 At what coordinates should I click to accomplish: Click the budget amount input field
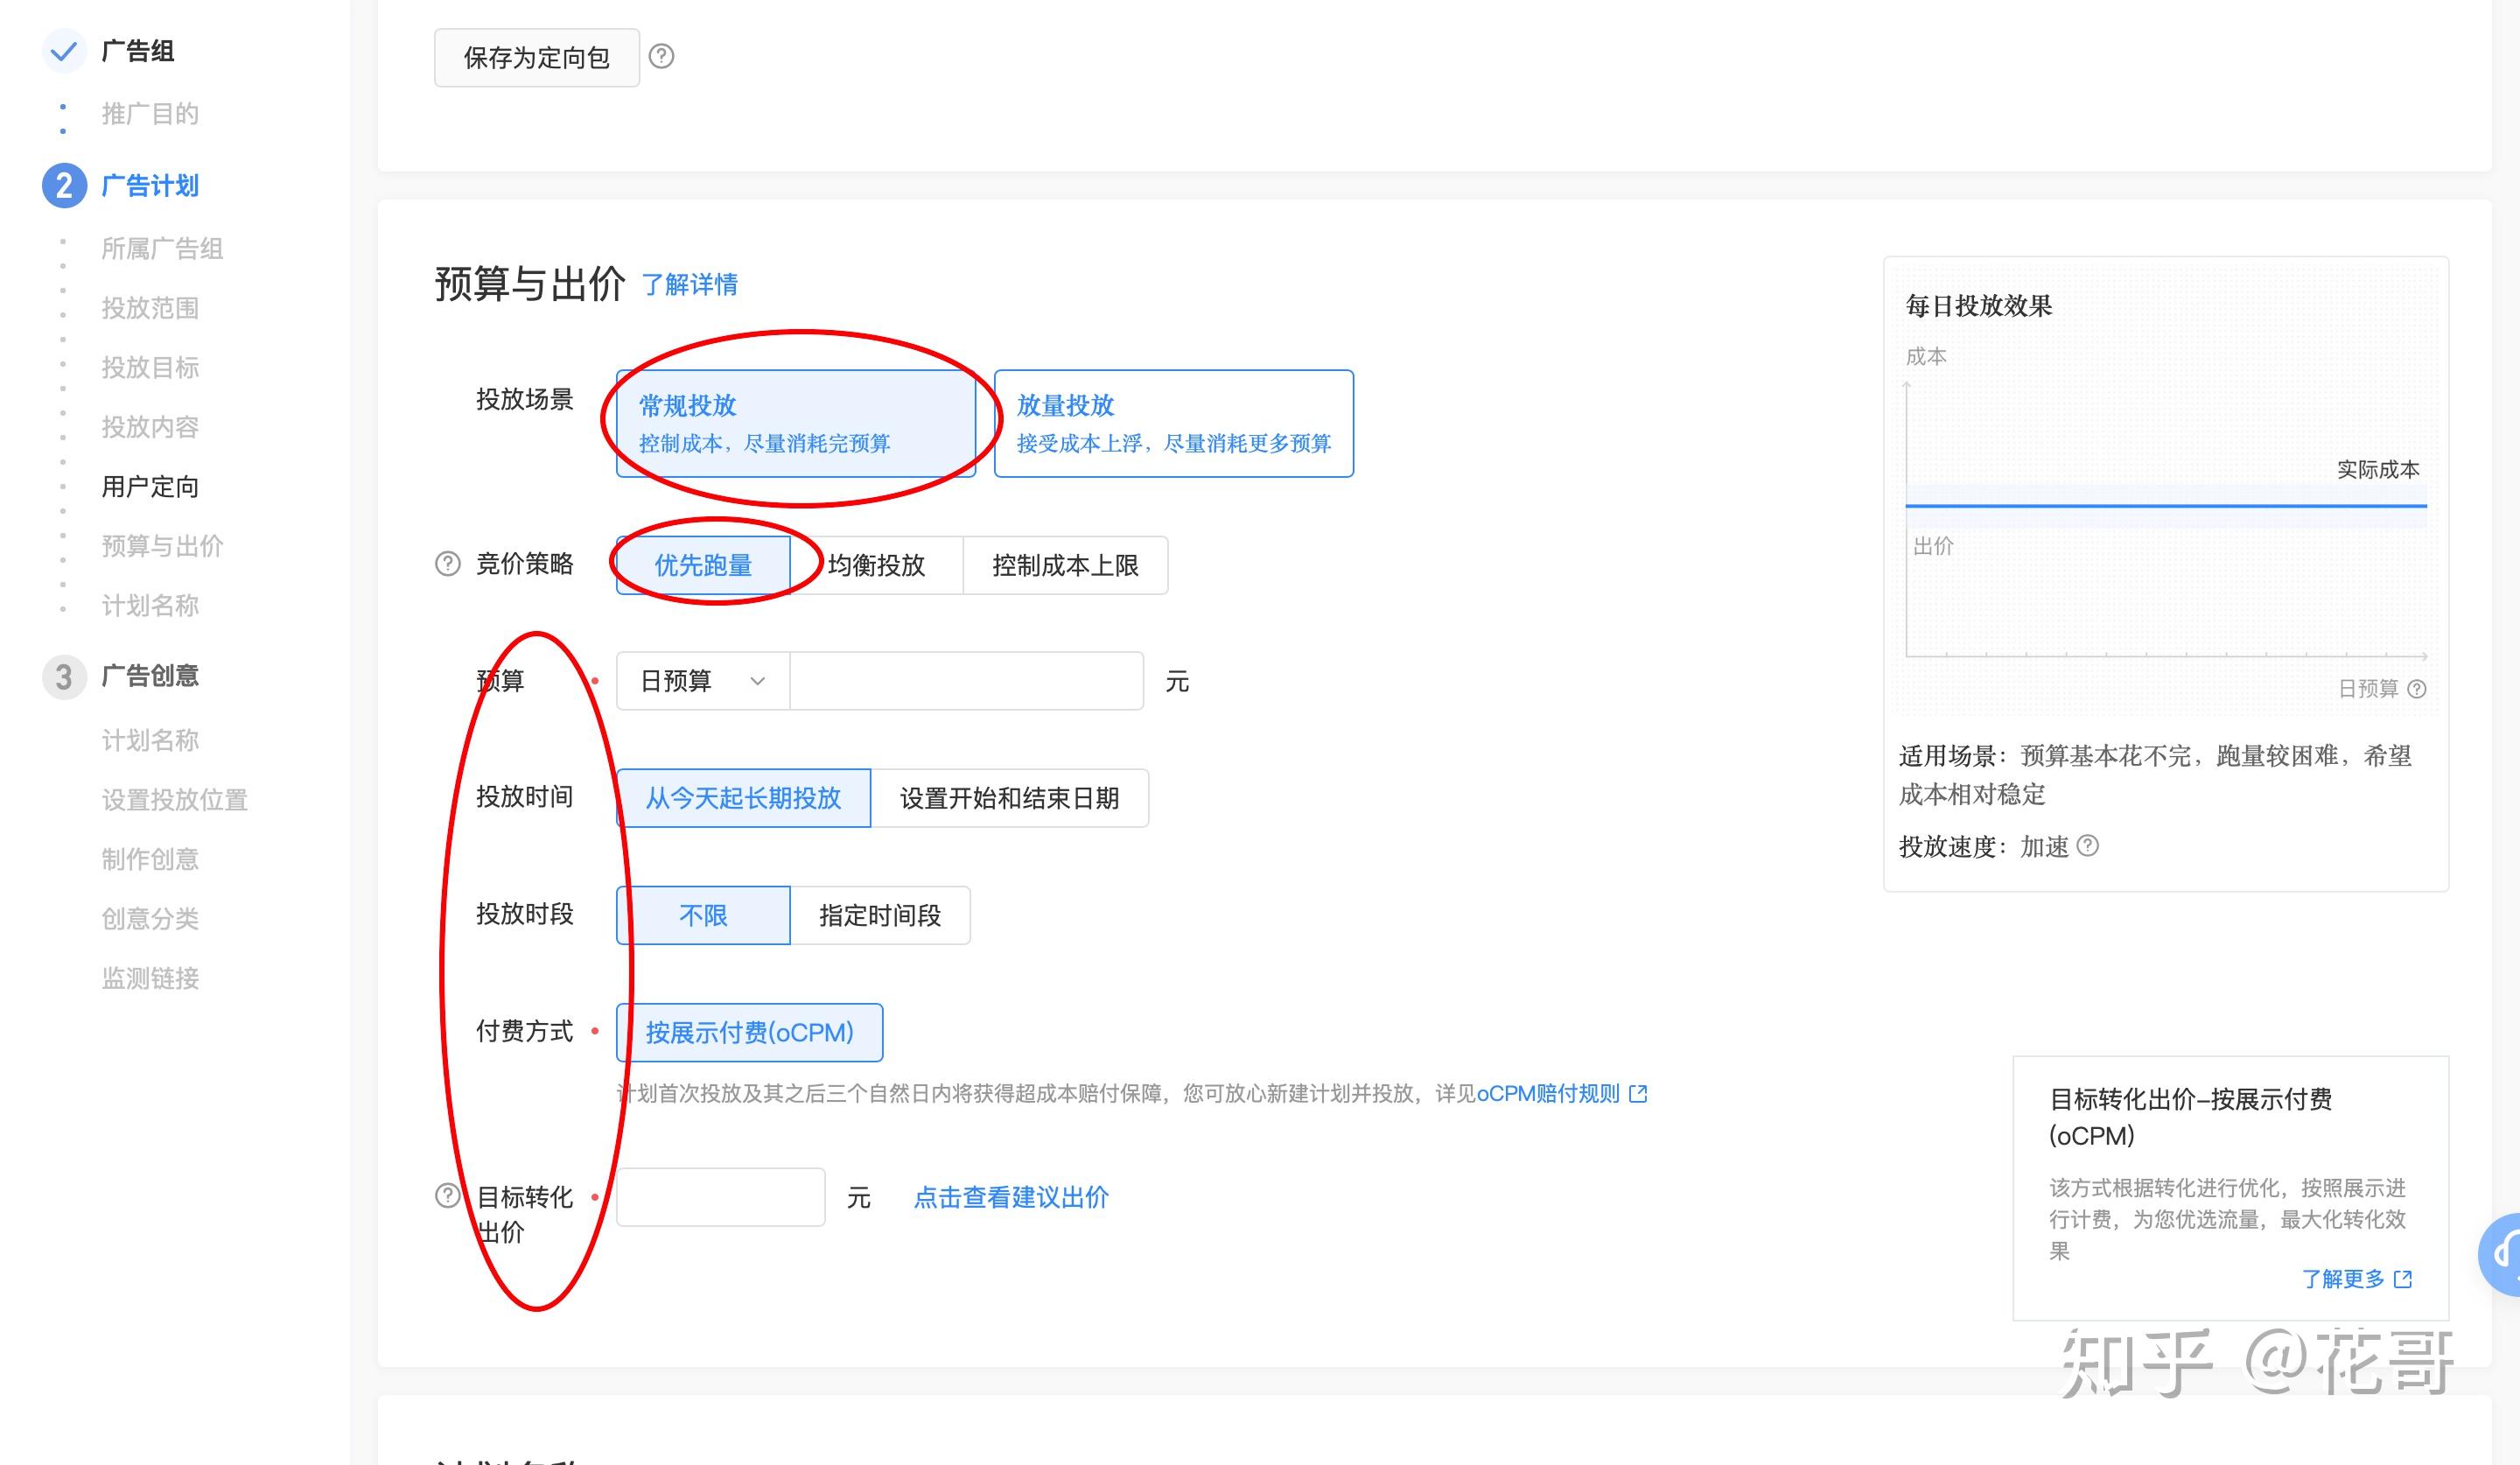966,681
